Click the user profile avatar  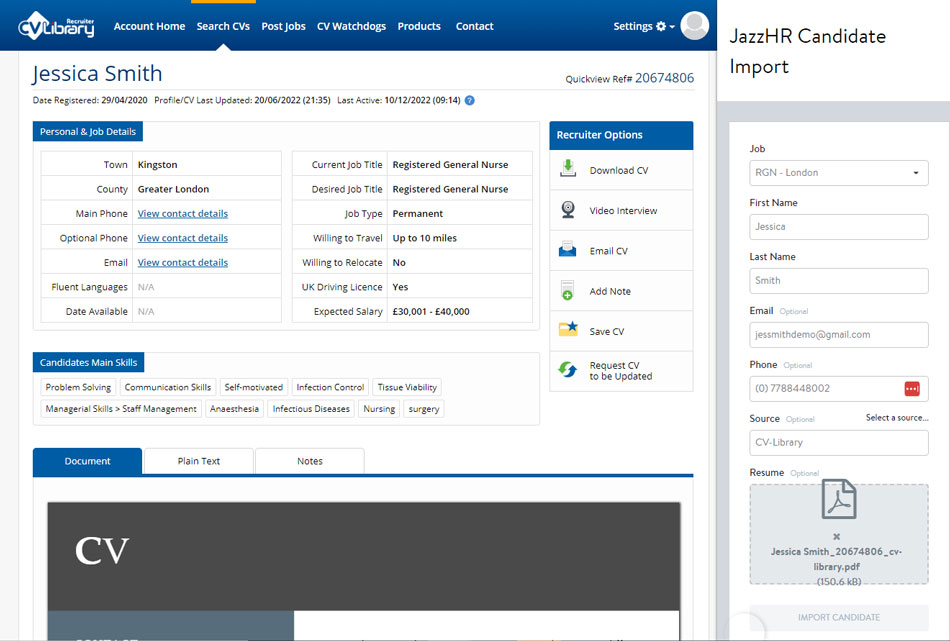tap(694, 26)
